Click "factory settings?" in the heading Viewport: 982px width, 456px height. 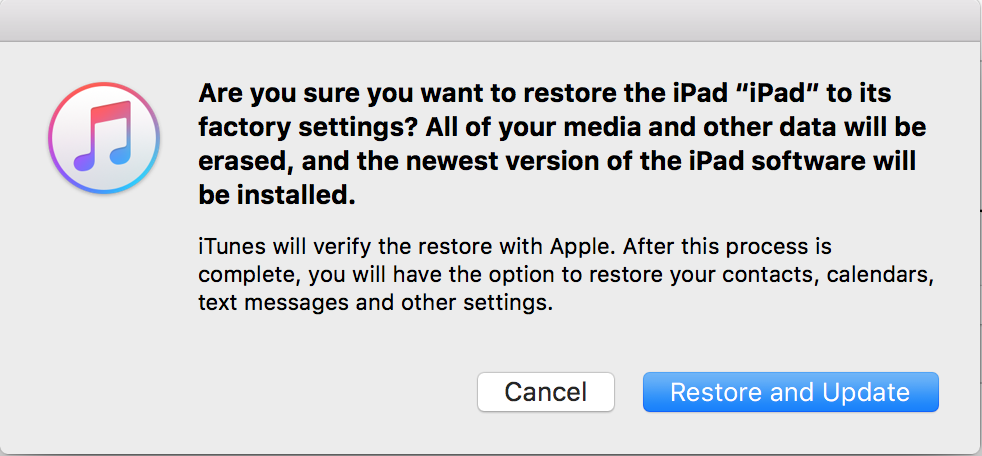click(283, 128)
